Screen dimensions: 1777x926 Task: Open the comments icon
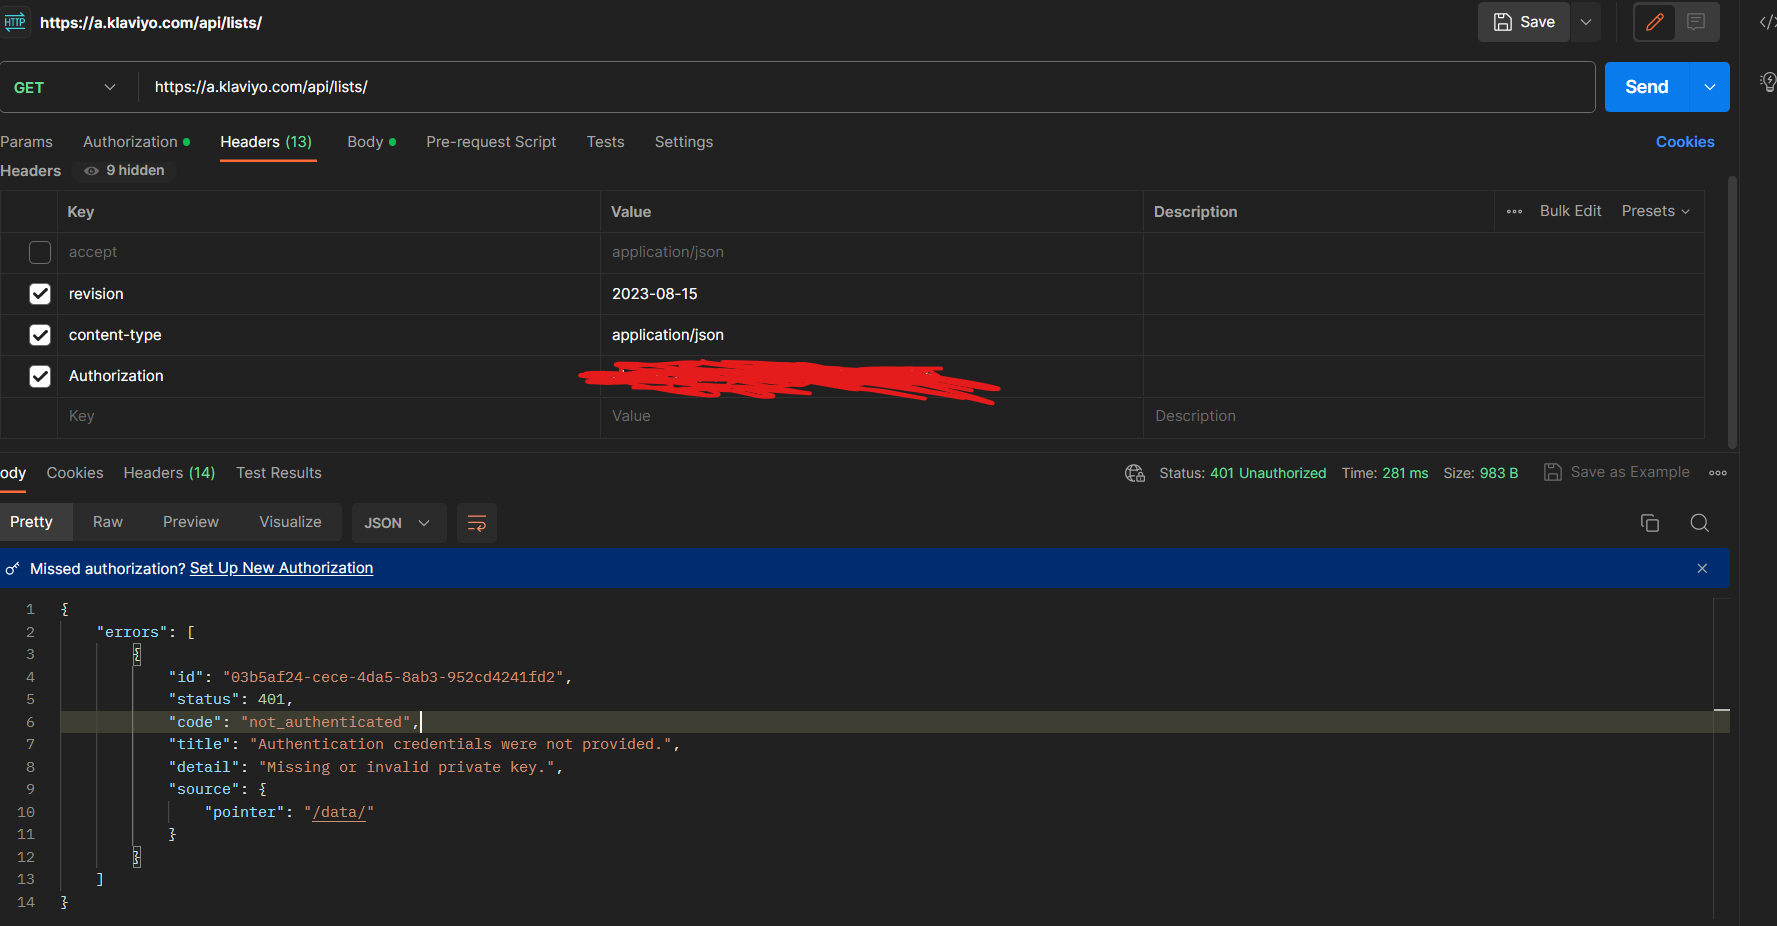click(x=1696, y=22)
